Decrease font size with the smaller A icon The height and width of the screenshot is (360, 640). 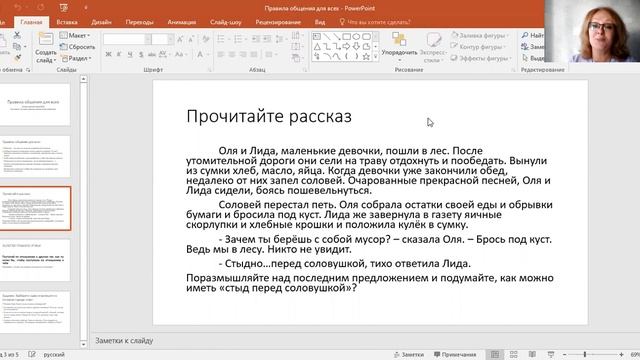coord(191,39)
